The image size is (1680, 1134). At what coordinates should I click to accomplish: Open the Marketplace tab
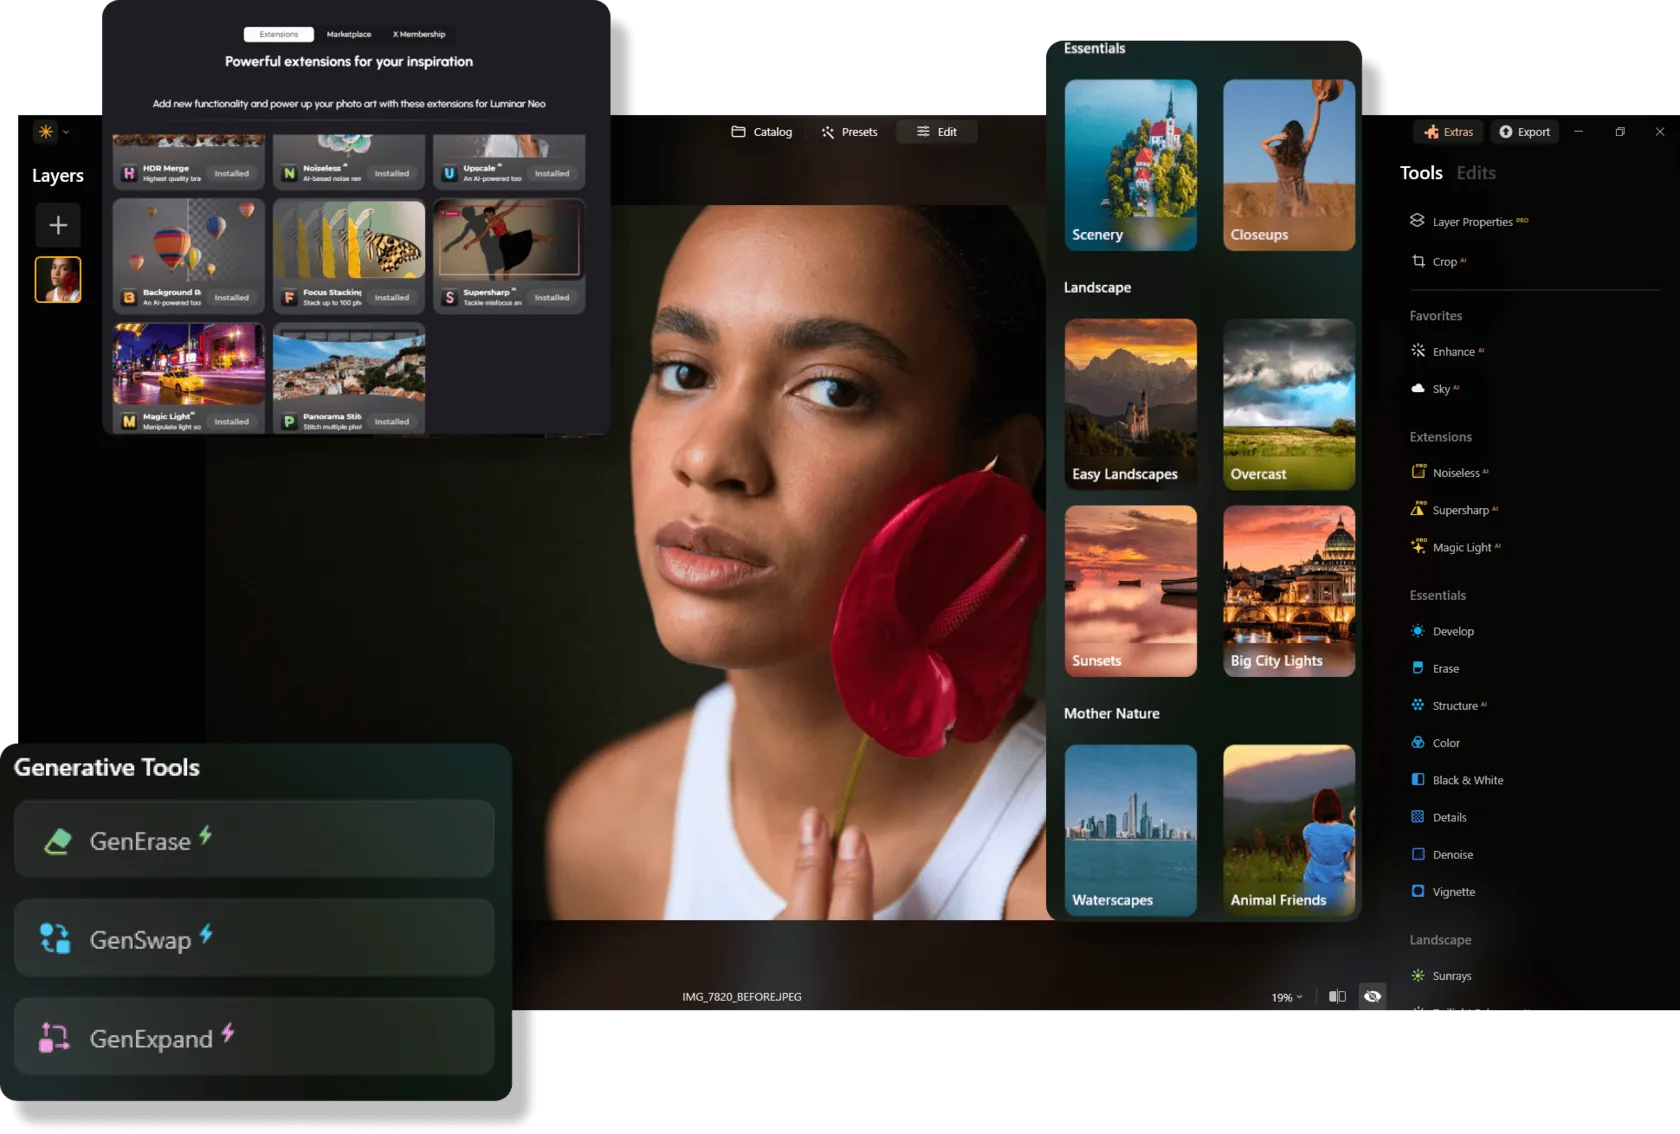[x=348, y=34]
